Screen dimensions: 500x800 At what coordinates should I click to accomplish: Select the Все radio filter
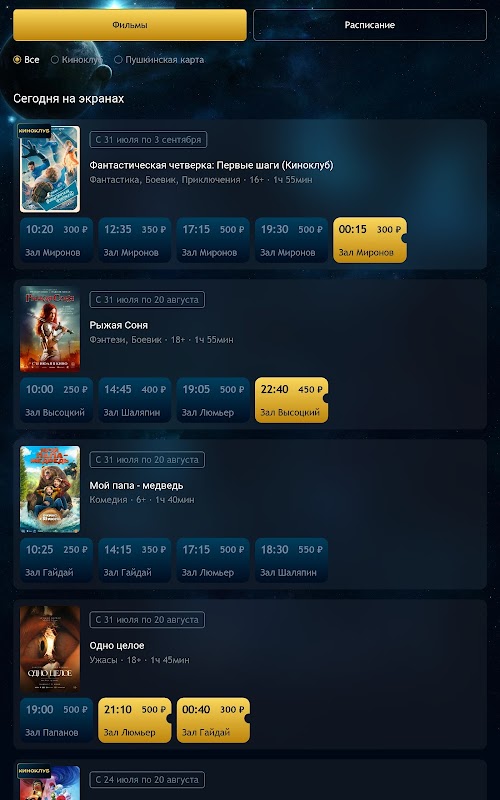(x=26, y=60)
